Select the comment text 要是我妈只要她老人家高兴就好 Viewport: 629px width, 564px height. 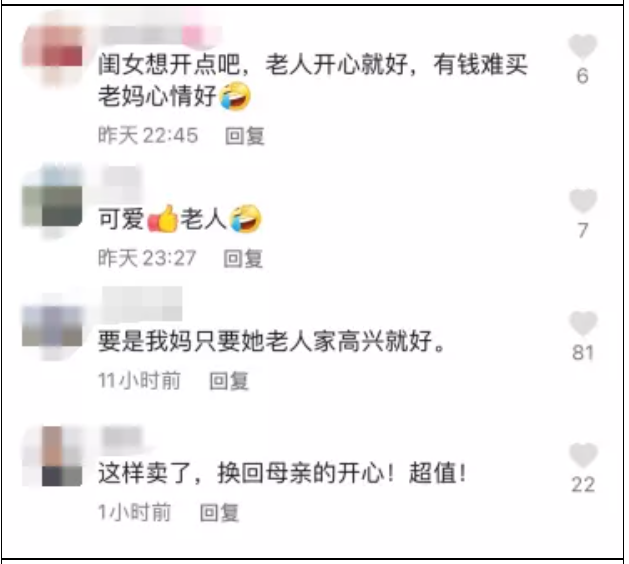(272, 341)
